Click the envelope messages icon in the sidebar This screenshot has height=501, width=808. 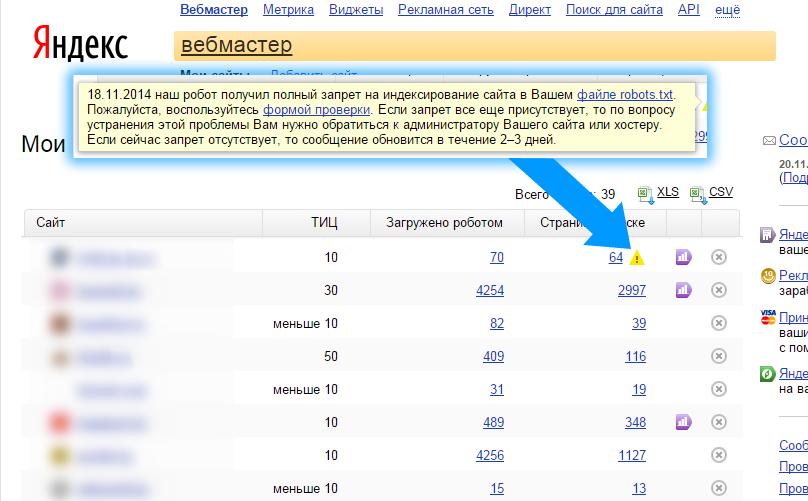pyautogui.click(x=769, y=140)
